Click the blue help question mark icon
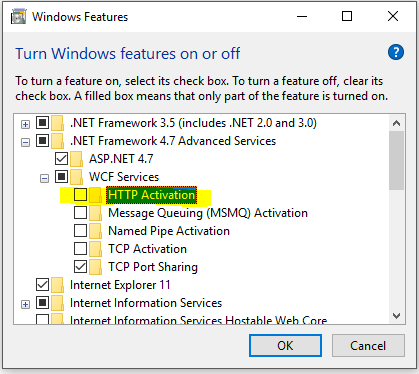419x374 pixels. coord(396,52)
